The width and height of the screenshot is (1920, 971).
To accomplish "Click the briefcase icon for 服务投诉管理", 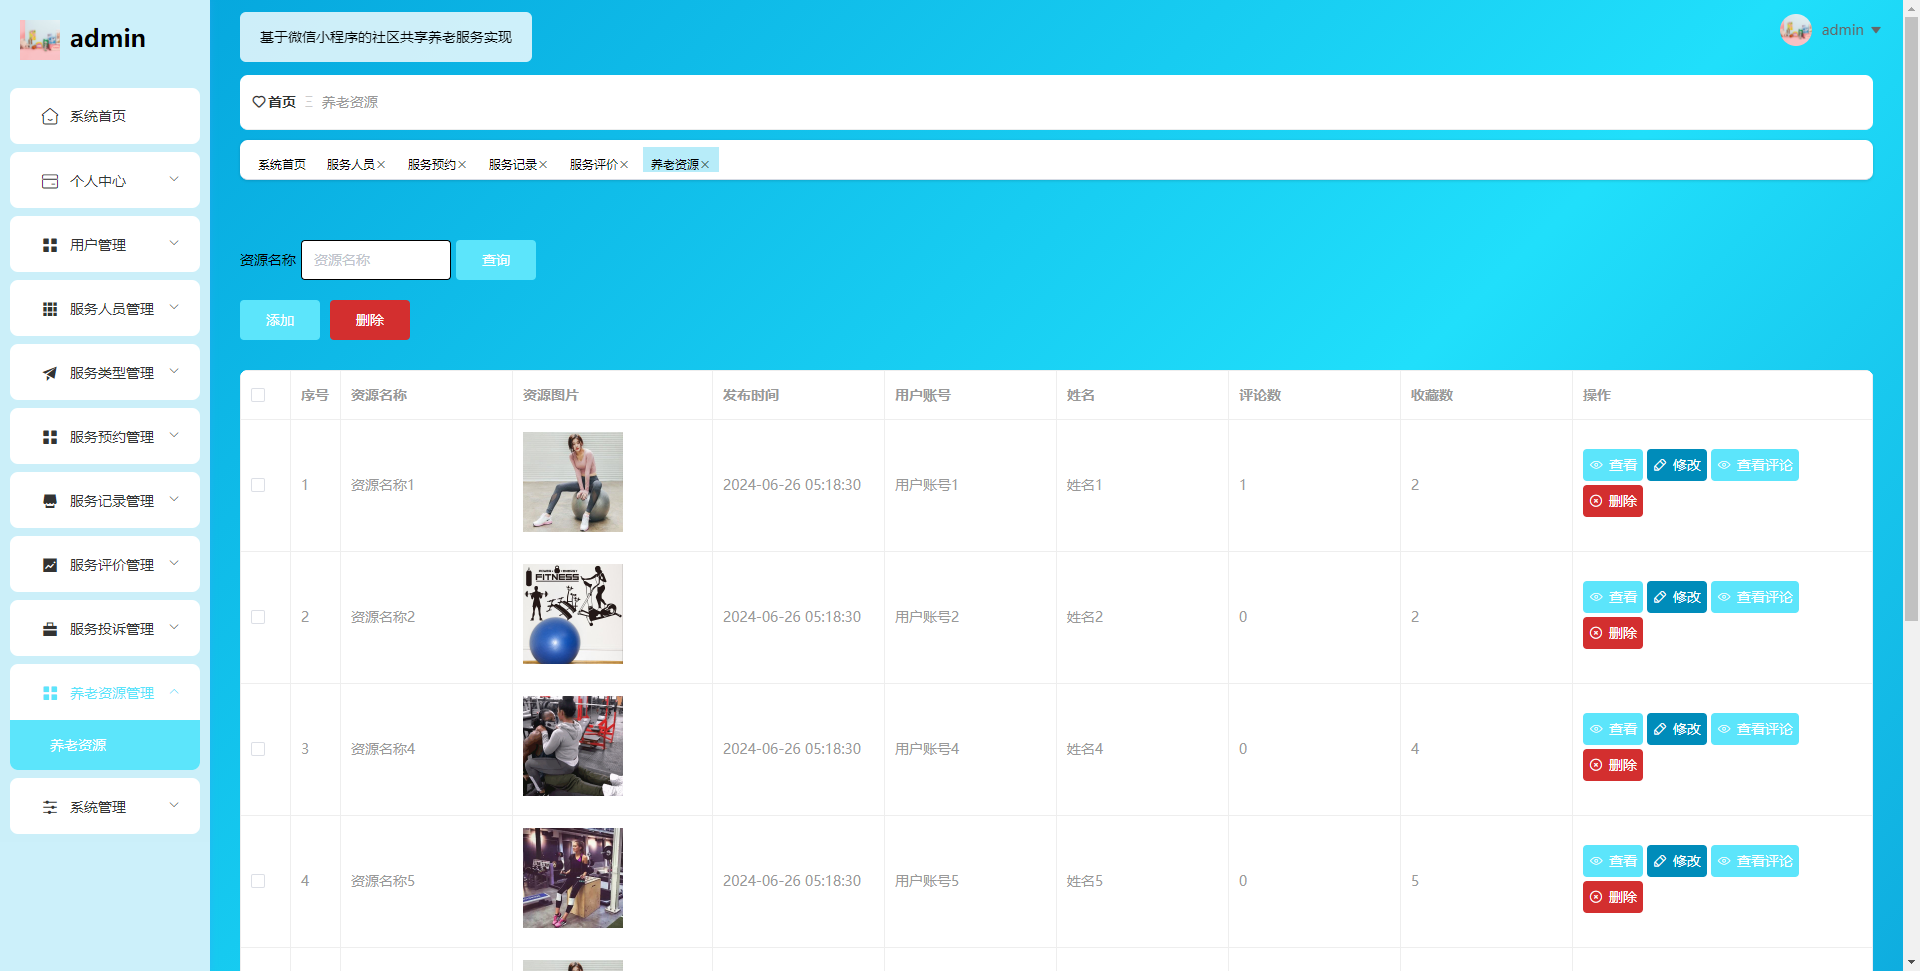I will pos(50,629).
